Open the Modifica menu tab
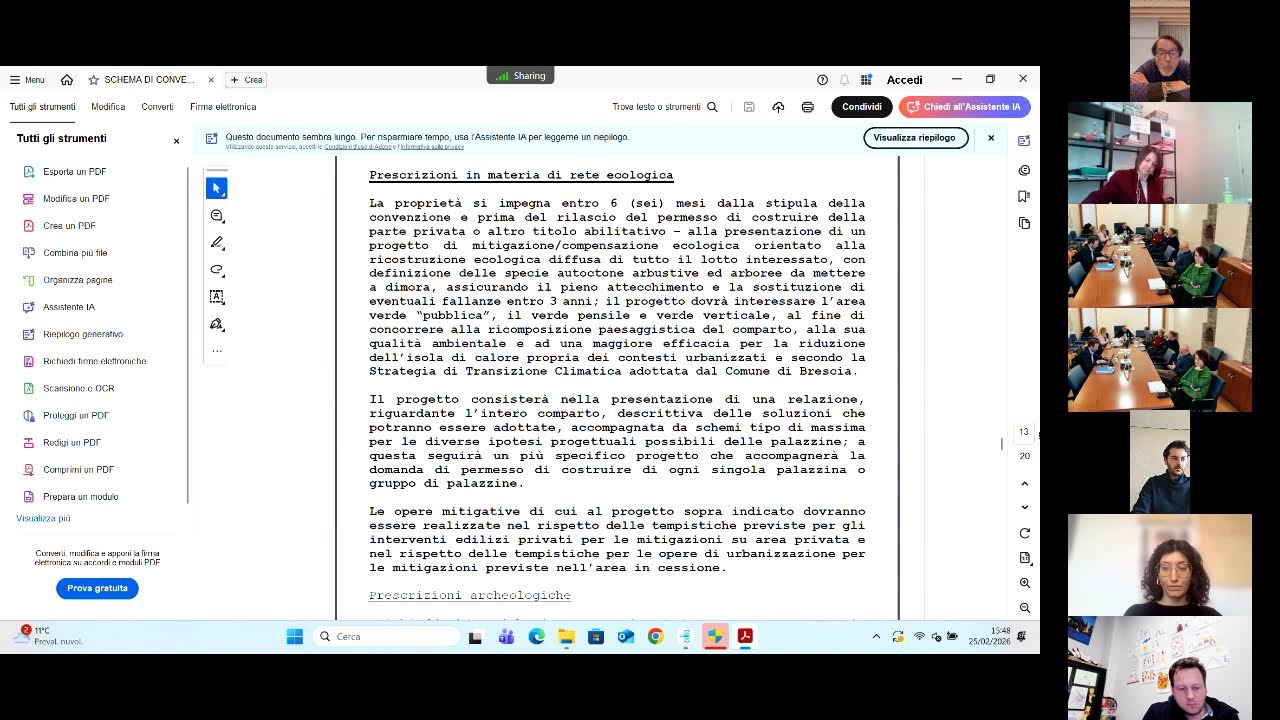Viewport: 1280px width, 720px height. [x=108, y=107]
